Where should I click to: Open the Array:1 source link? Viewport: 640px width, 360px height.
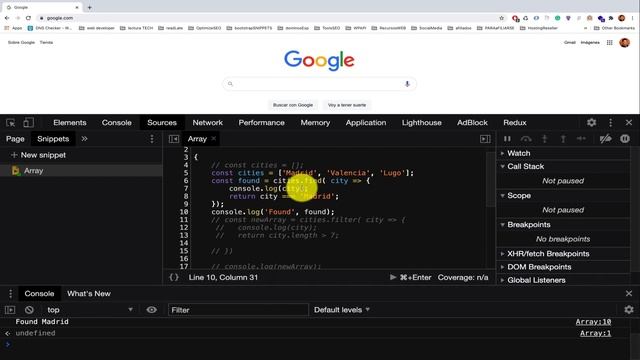tap(595, 333)
